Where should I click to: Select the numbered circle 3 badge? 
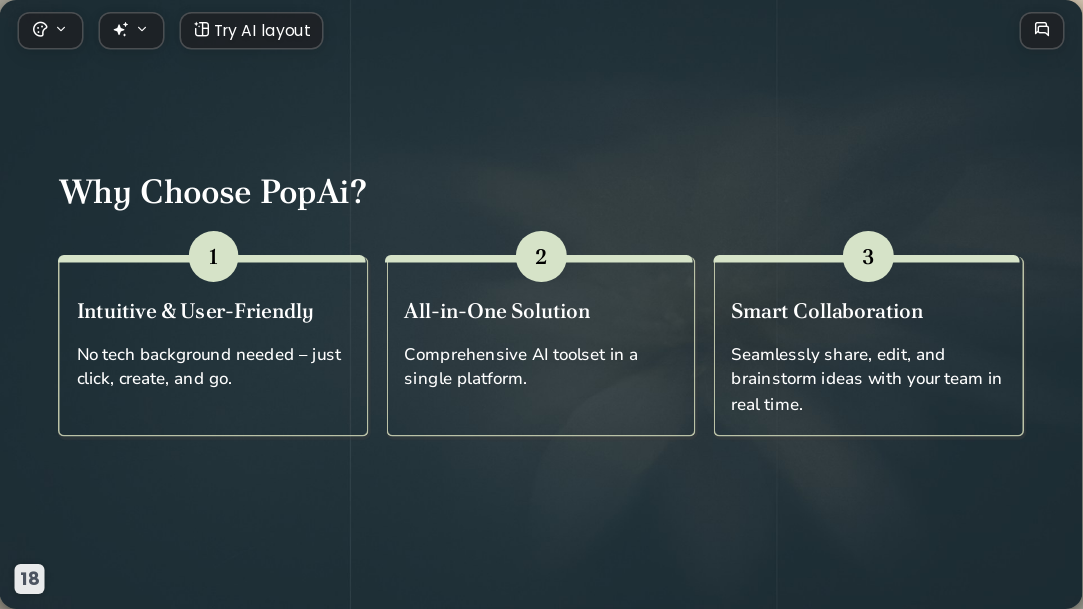point(868,256)
